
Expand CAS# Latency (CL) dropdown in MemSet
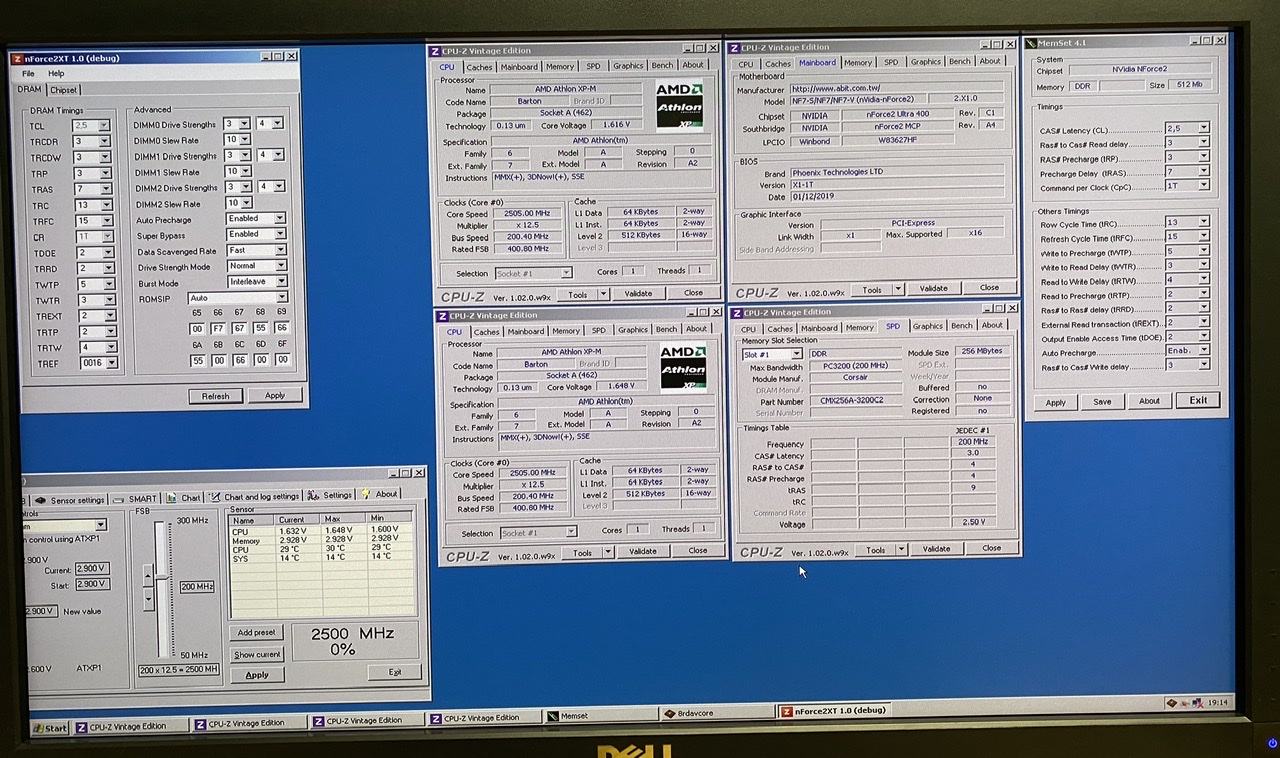1203,128
